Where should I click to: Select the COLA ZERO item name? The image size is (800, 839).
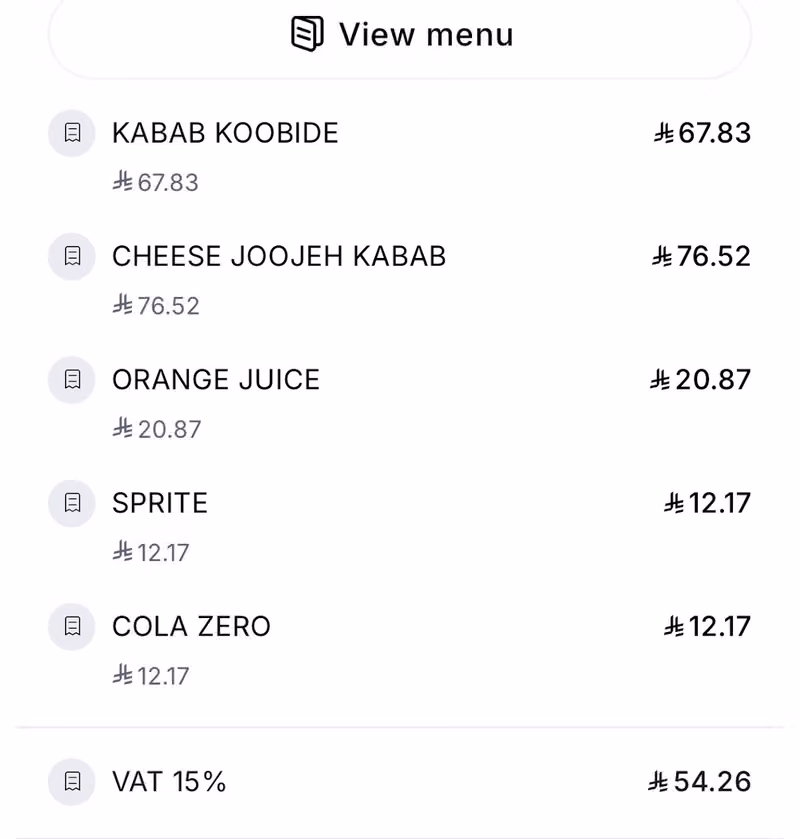click(x=192, y=627)
